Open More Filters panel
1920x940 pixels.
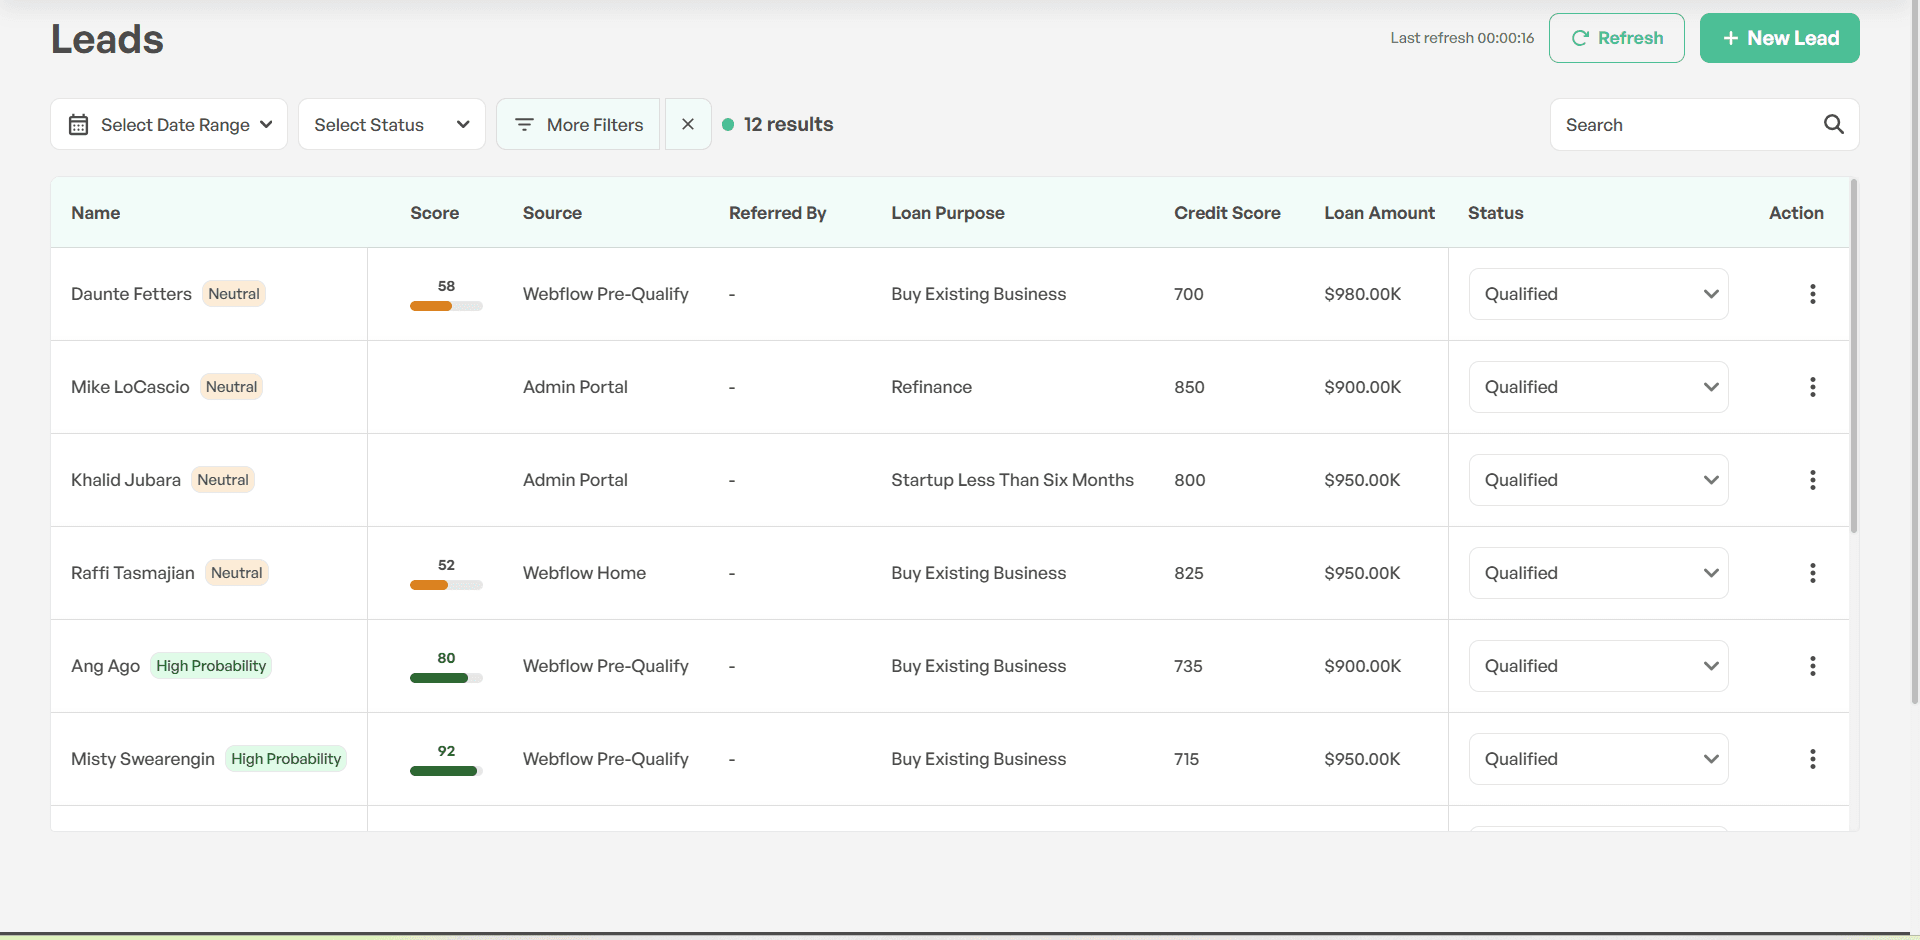578,124
